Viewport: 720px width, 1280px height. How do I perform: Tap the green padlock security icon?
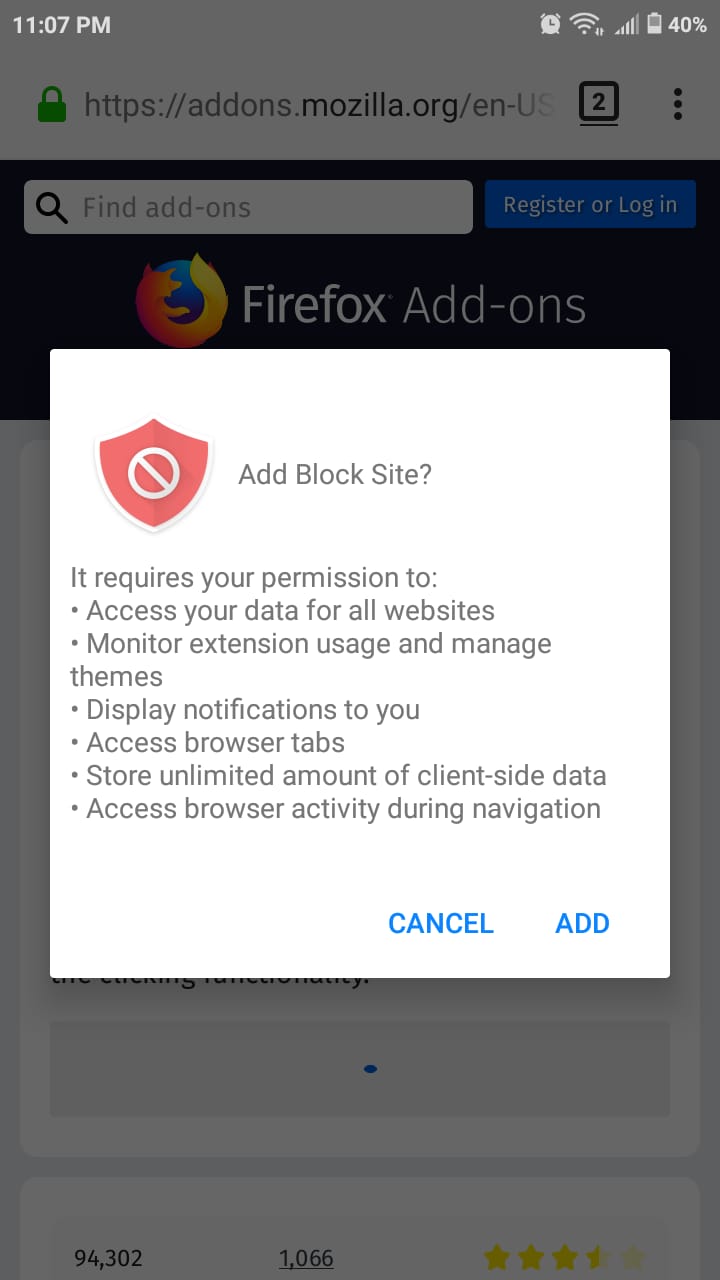[x=52, y=104]
